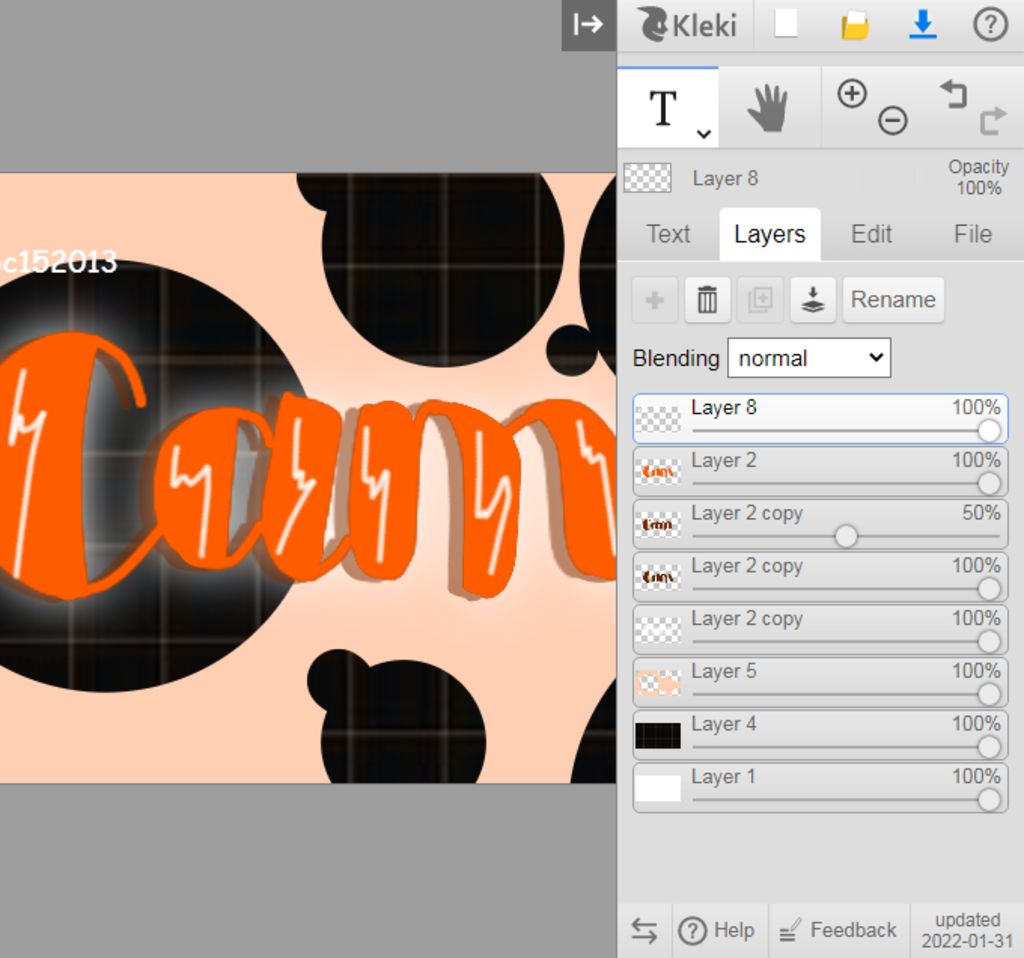This screenshot has width=1024, height=958.
Task: Click the 50% opacity slider handle of Layer 2 copy
Action: click(x=846, y=536)
